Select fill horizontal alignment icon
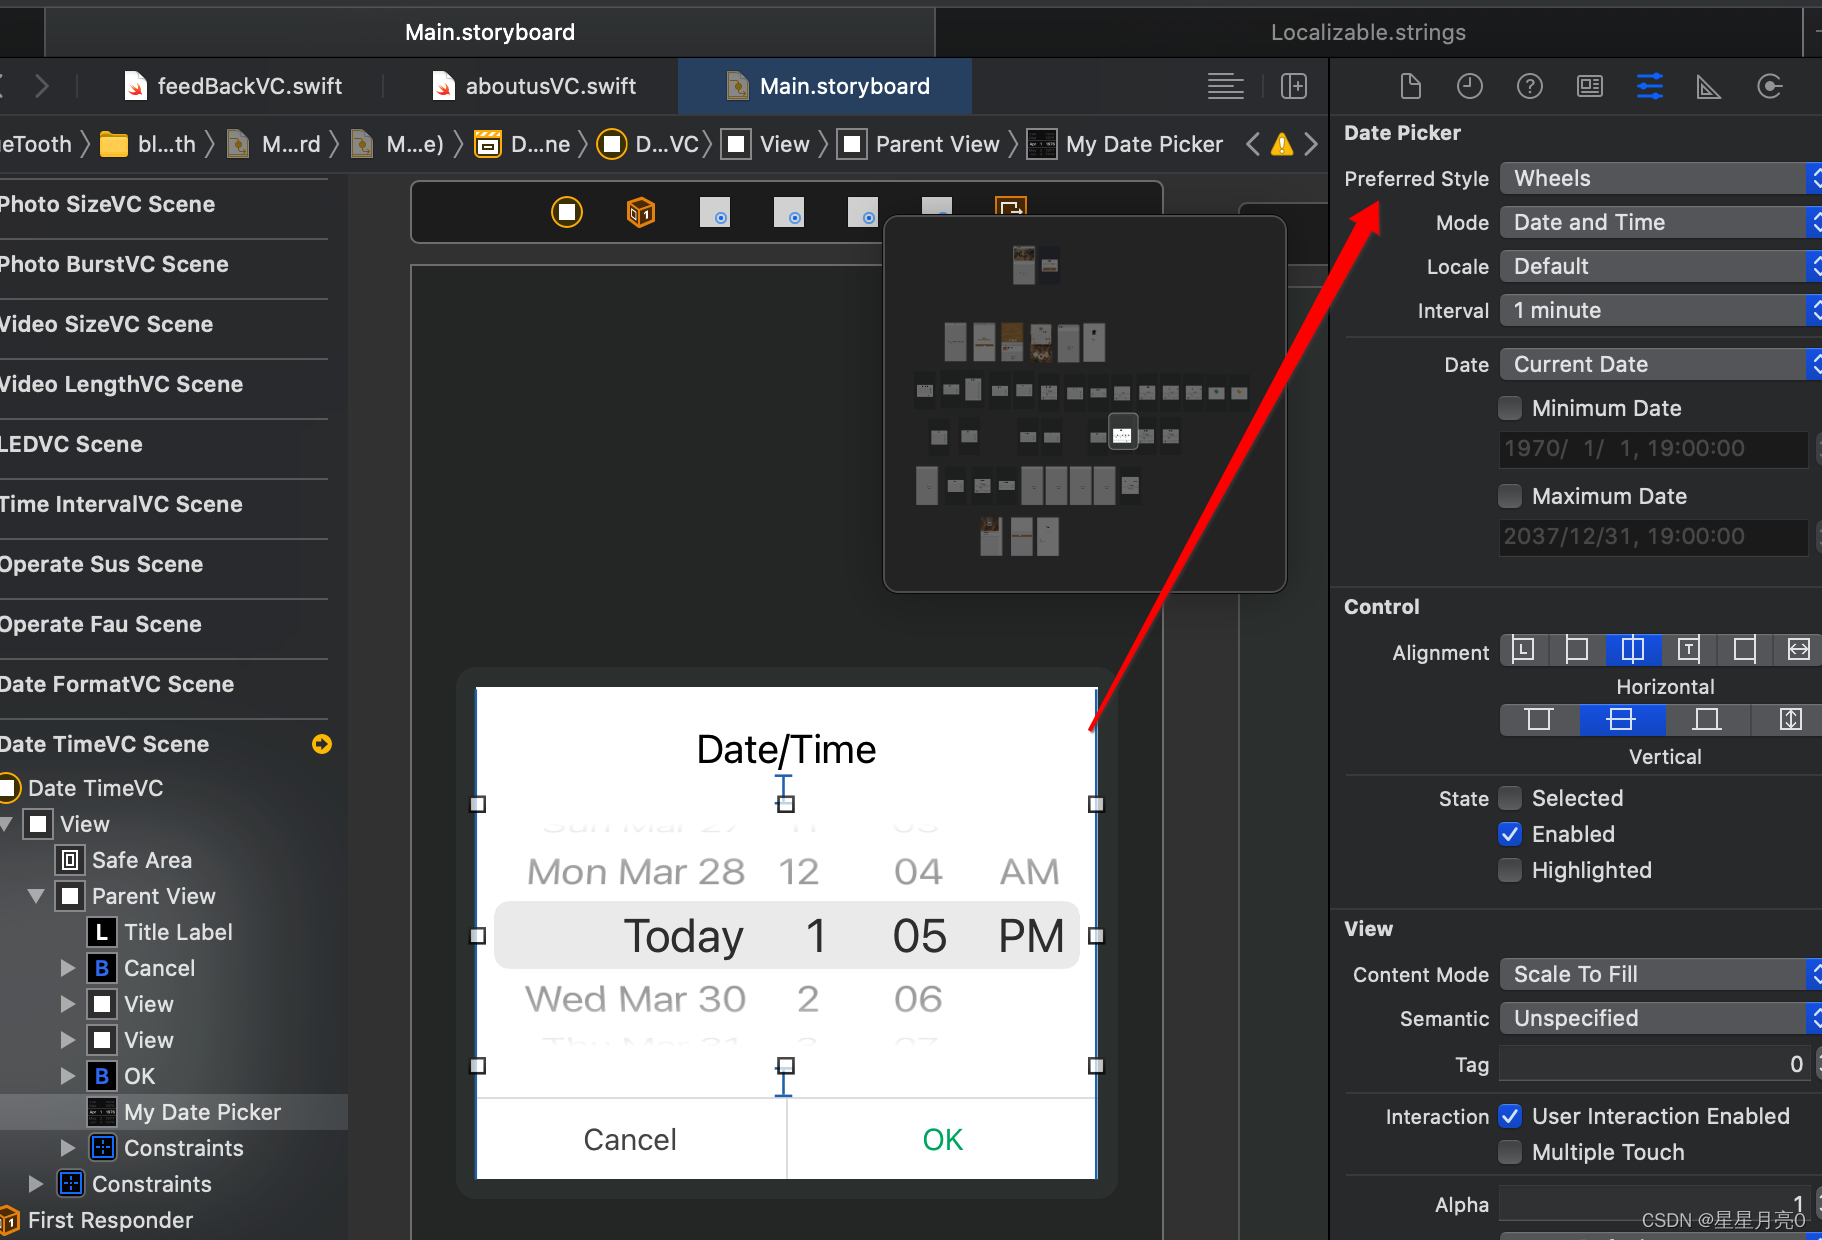The width and height of the screenshot is (1822, 1240). tap(1798, 650)
